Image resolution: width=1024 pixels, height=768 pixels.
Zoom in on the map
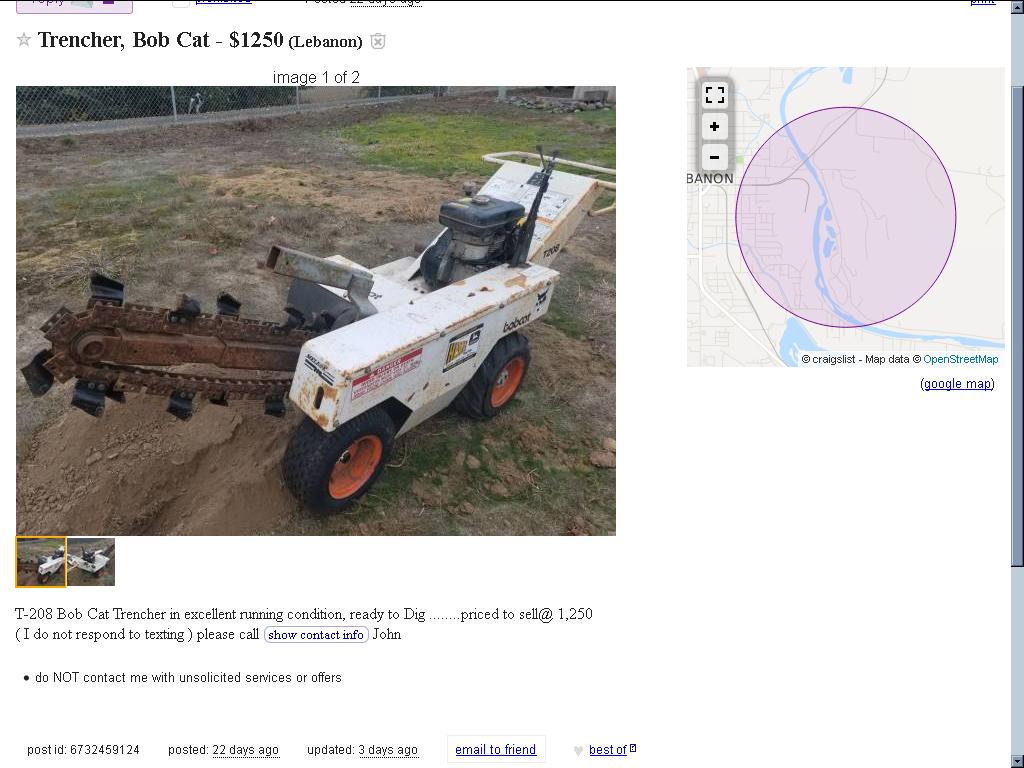click(714, 127)
